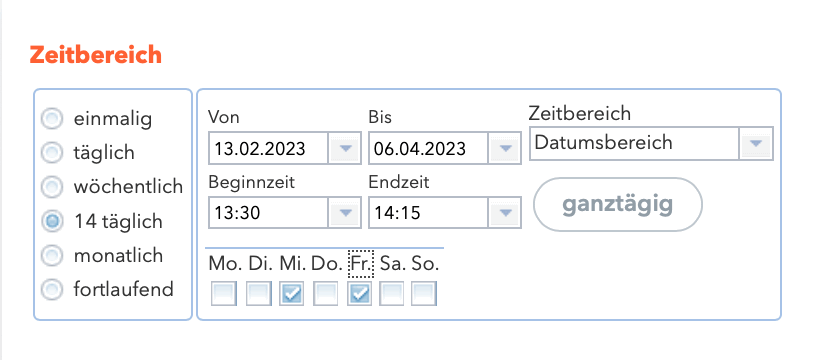Open the Beginnzeit time dropdown arrow
Viewport: 832px width, 360px height.
[345, 213]
